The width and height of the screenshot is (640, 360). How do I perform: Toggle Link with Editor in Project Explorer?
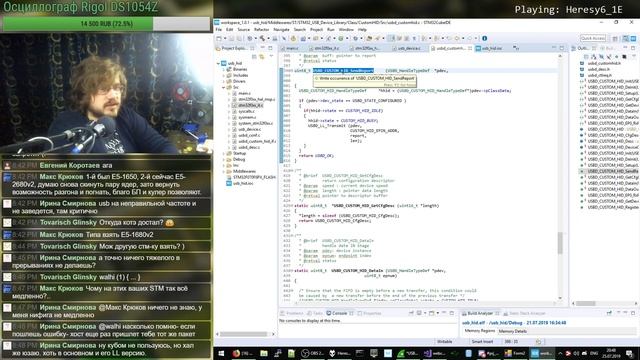click(262, 56)
